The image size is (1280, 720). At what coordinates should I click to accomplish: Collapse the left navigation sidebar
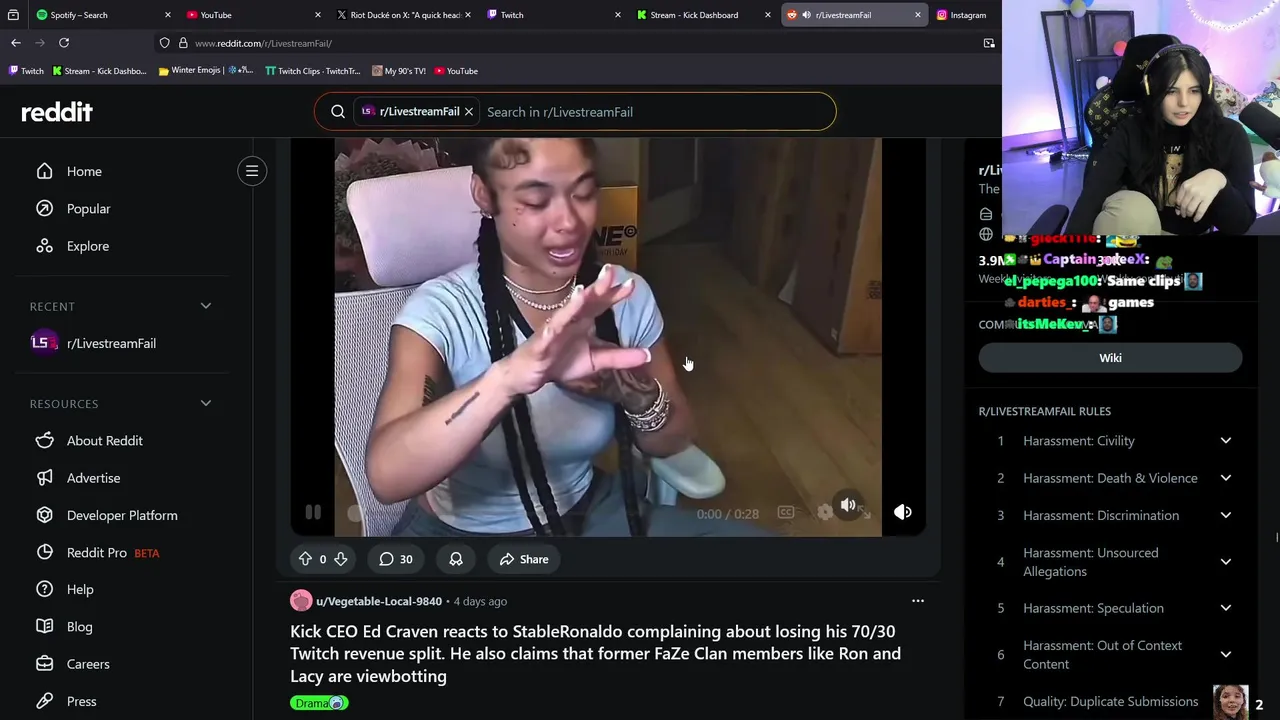click(252, 171)
